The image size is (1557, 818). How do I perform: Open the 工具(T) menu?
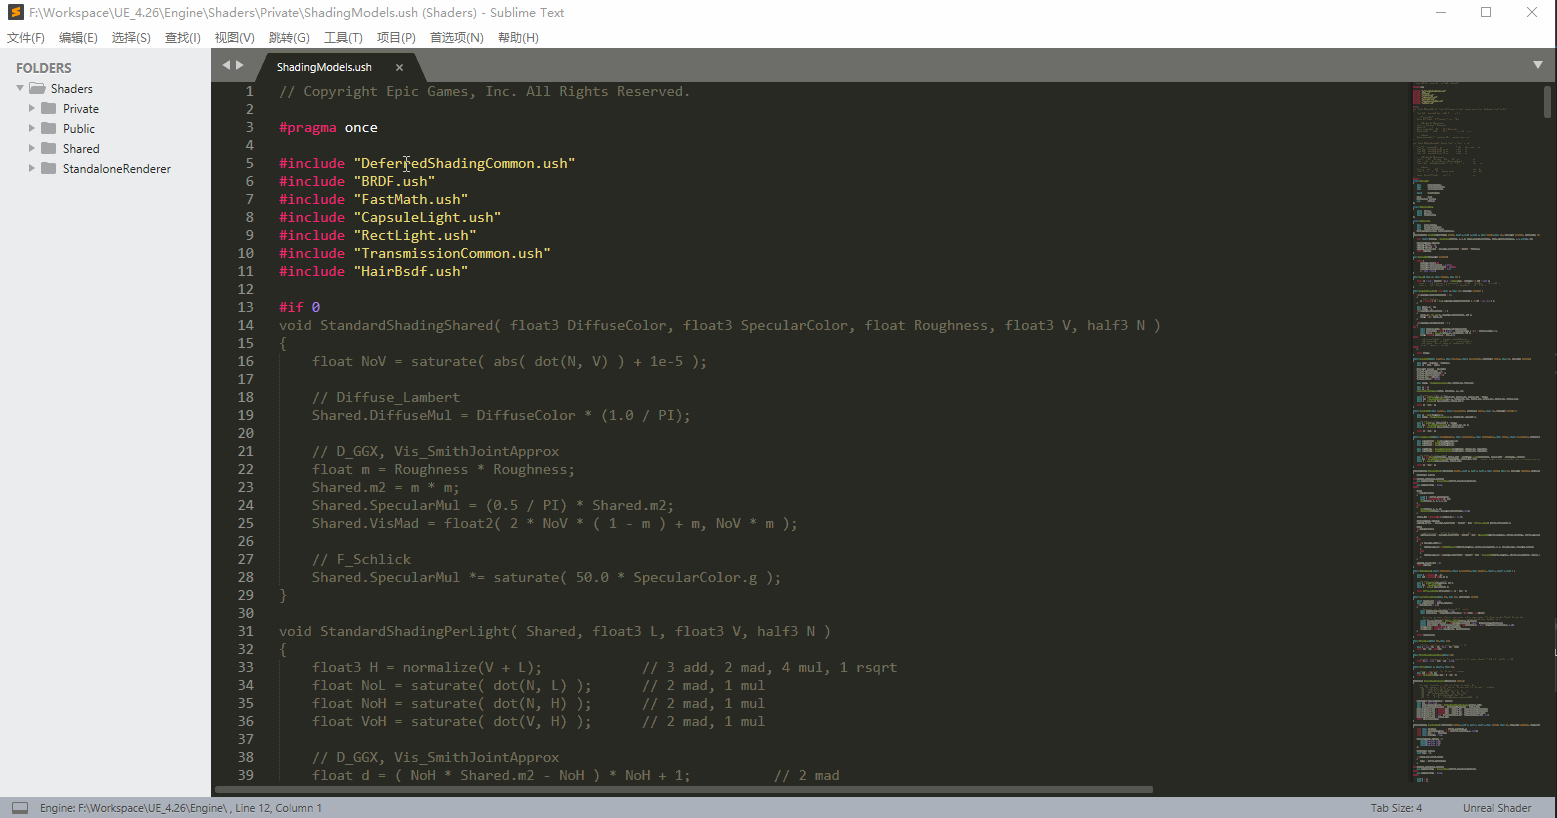343,38
